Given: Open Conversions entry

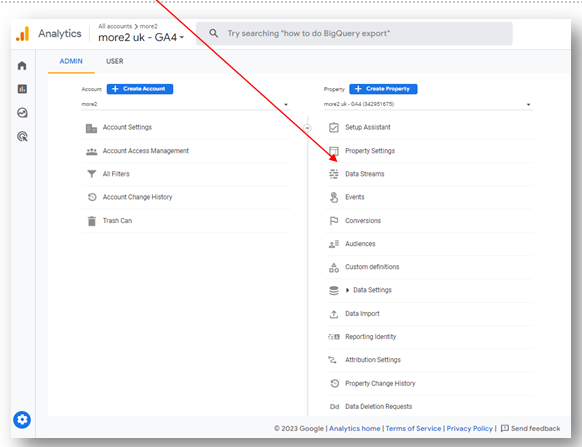Looking at the screenshot, I should [363, 221].
